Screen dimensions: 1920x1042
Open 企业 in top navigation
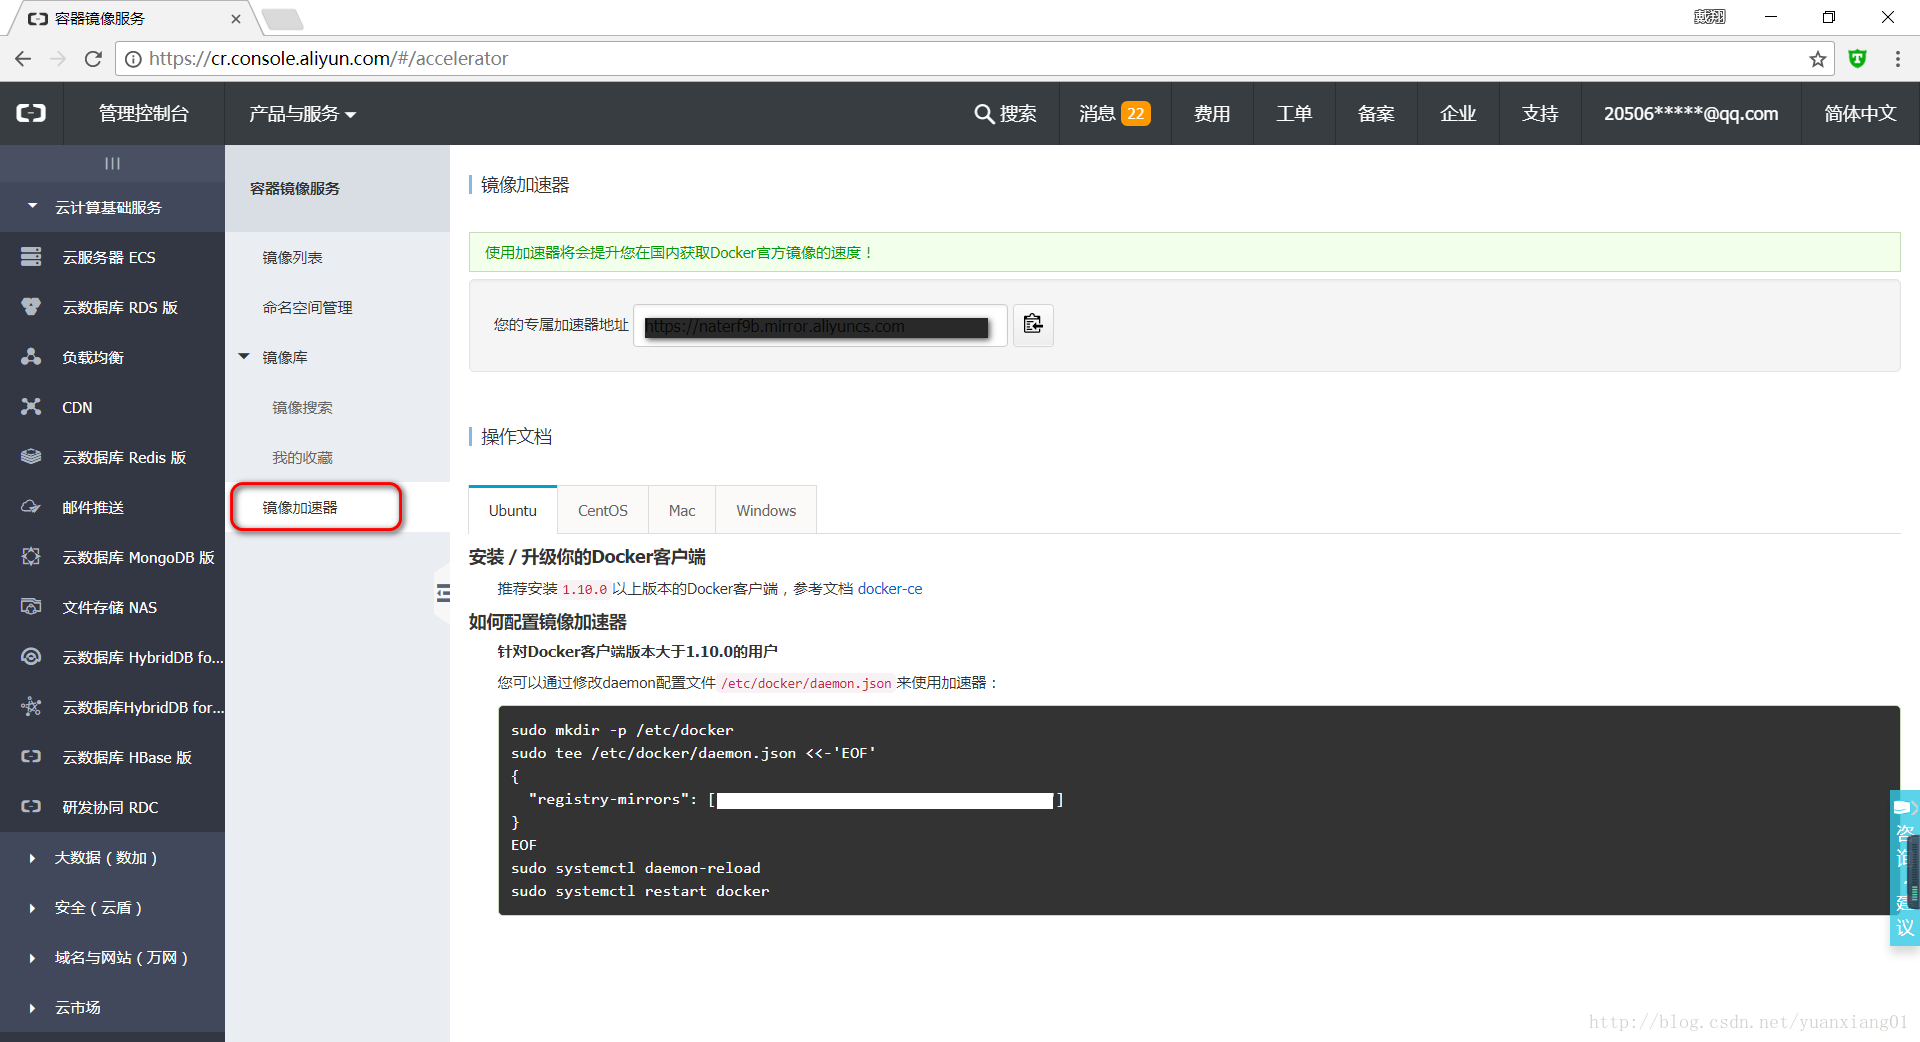click(1458, 114)
